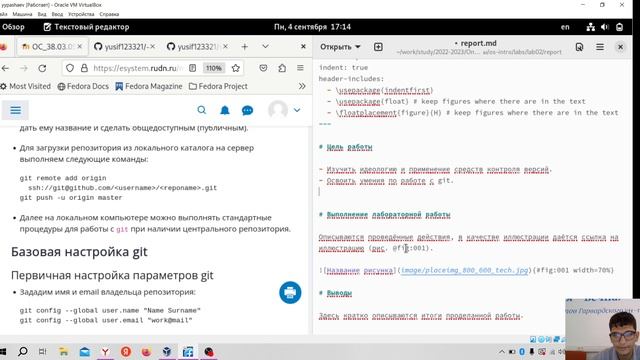The height and width of the screenshot is (360, 640).
Task: Open the text editor hamburger menu
Action: point(600,47)
